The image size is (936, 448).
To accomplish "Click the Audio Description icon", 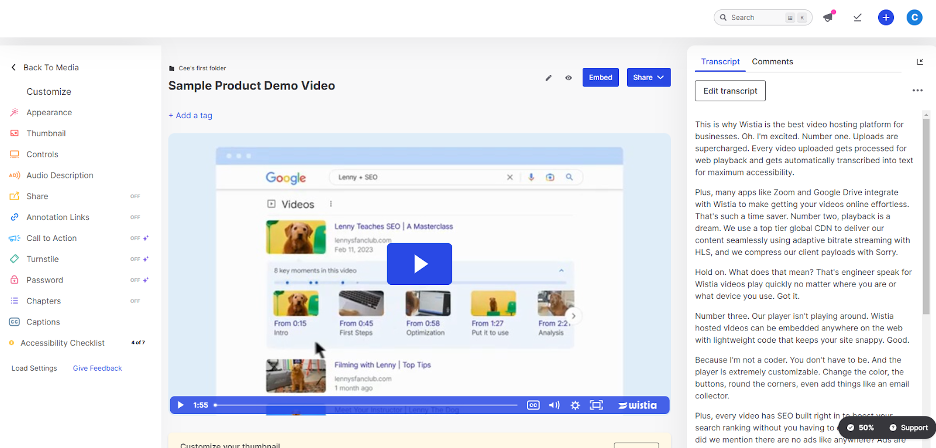I will pyautogui.click(x=14, y=175).
